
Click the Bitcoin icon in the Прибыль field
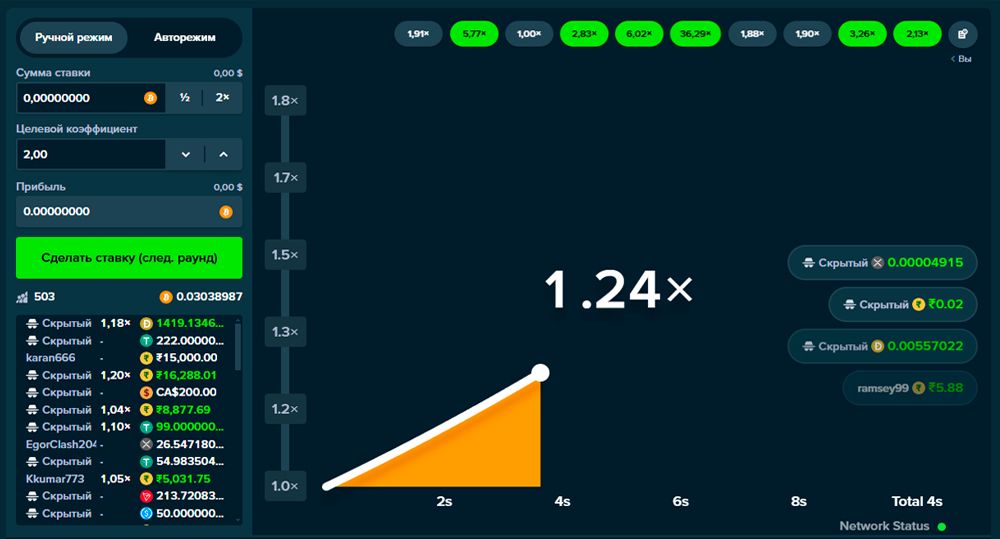click(x=225, y=212)
